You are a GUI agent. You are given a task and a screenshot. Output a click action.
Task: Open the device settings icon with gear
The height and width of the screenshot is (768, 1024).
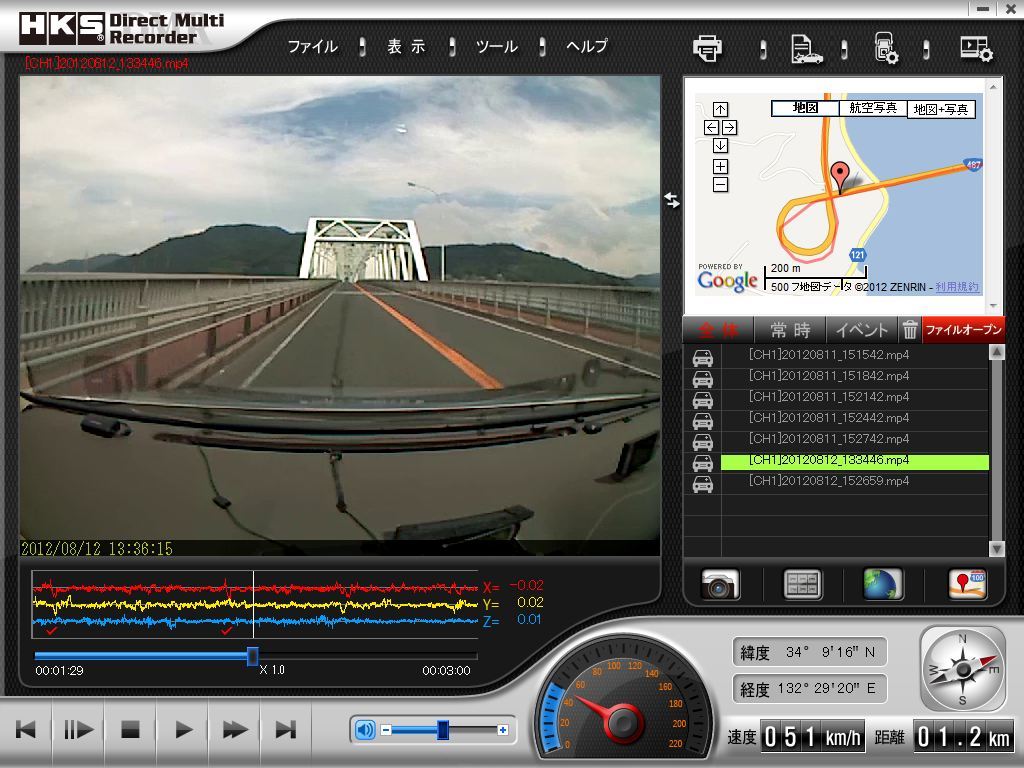(x=886, y=48)
